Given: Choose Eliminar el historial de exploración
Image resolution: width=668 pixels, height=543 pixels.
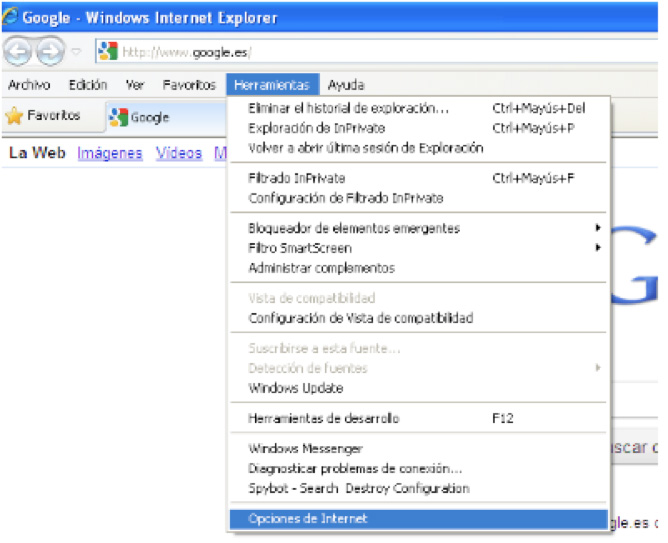Looking at the screenshot, I should [x=418, y=108].
